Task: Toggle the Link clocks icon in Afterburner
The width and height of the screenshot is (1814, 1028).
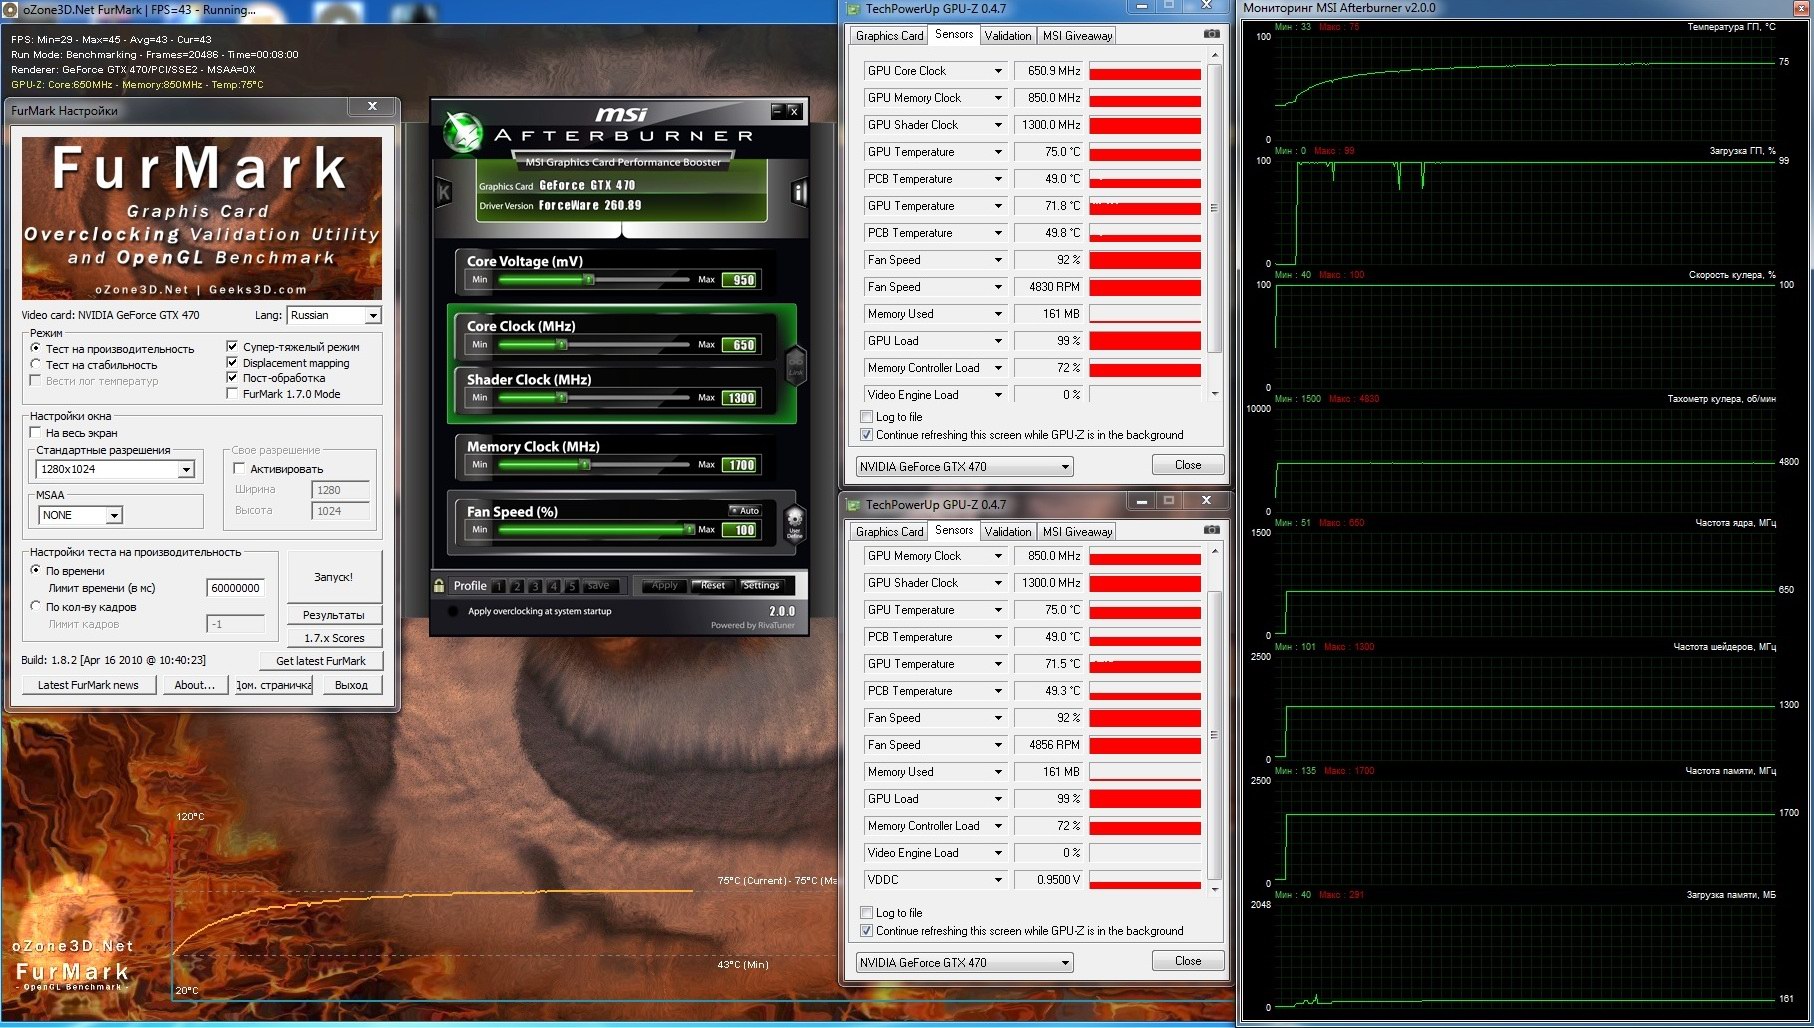Action: pos(795,366)
